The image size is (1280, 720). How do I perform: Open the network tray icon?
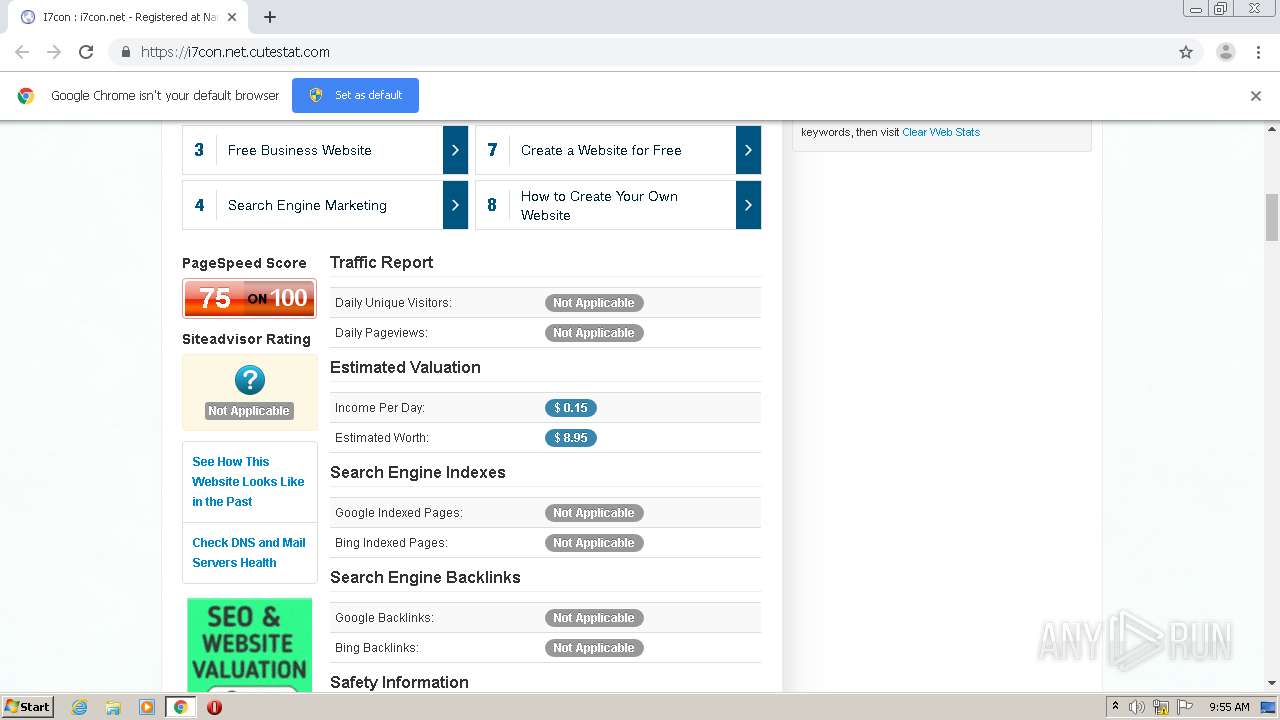(1161, 707)
